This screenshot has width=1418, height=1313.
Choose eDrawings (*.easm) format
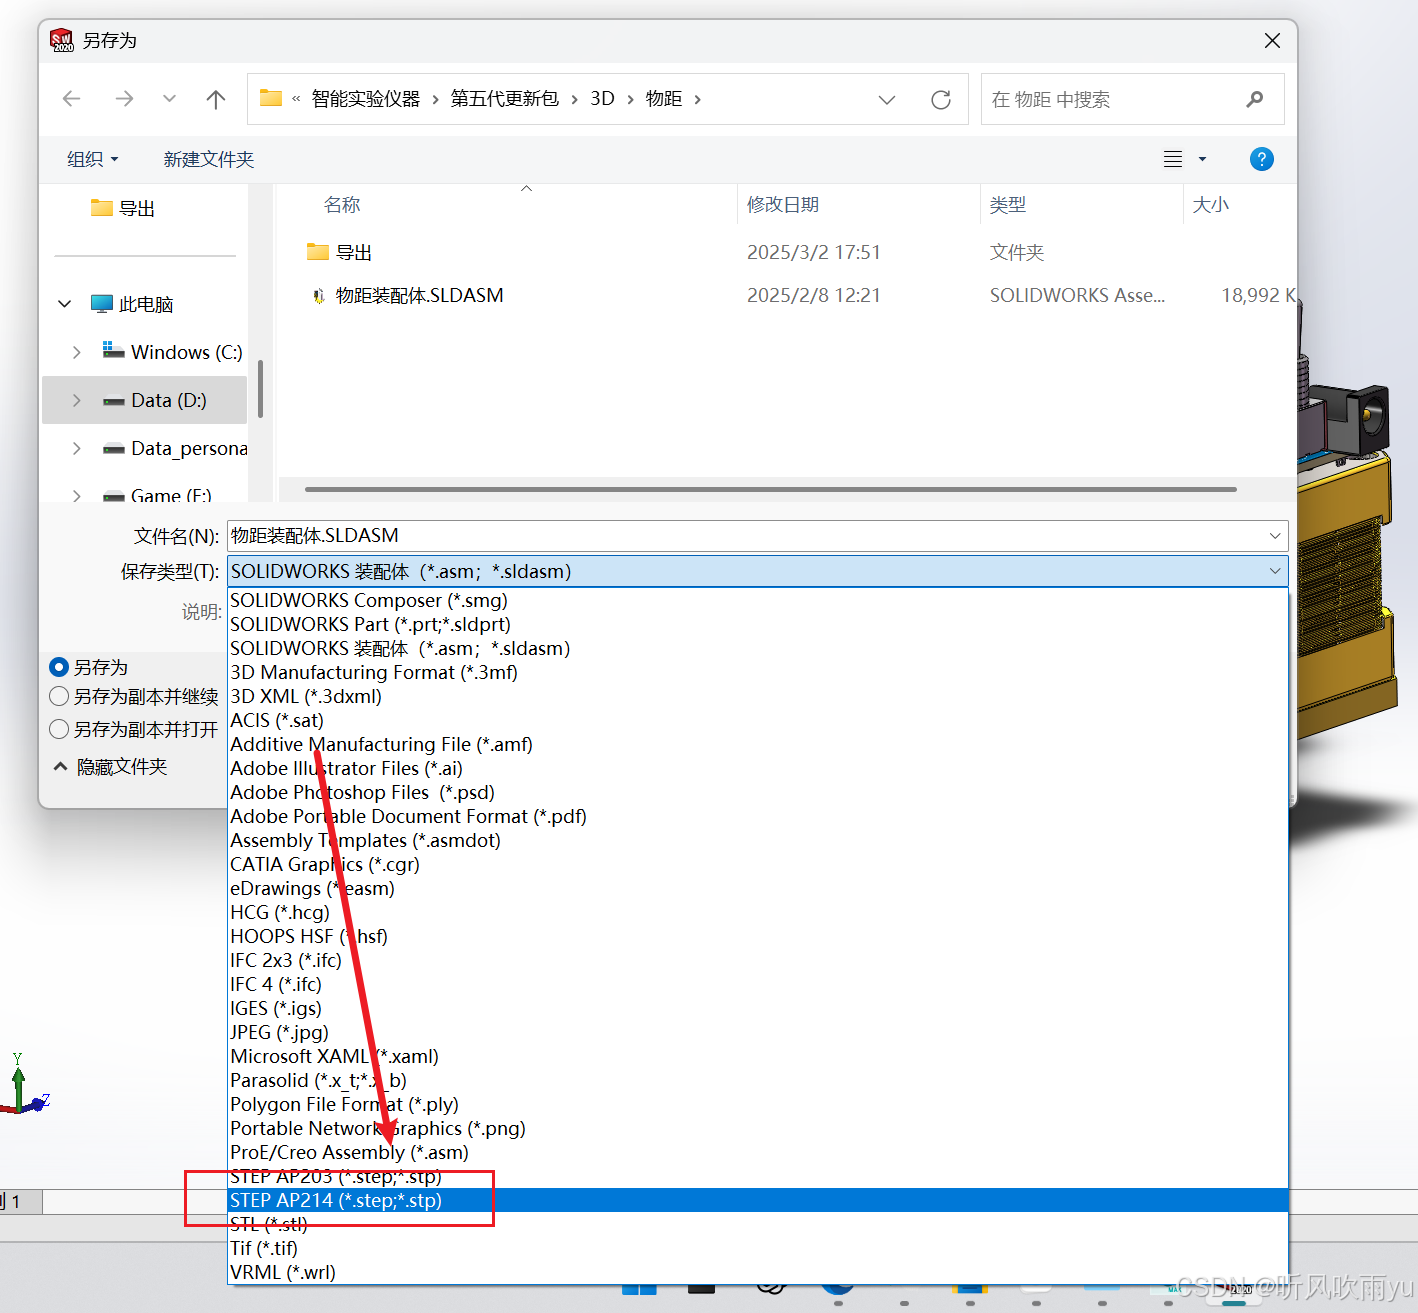click(757, 888)
